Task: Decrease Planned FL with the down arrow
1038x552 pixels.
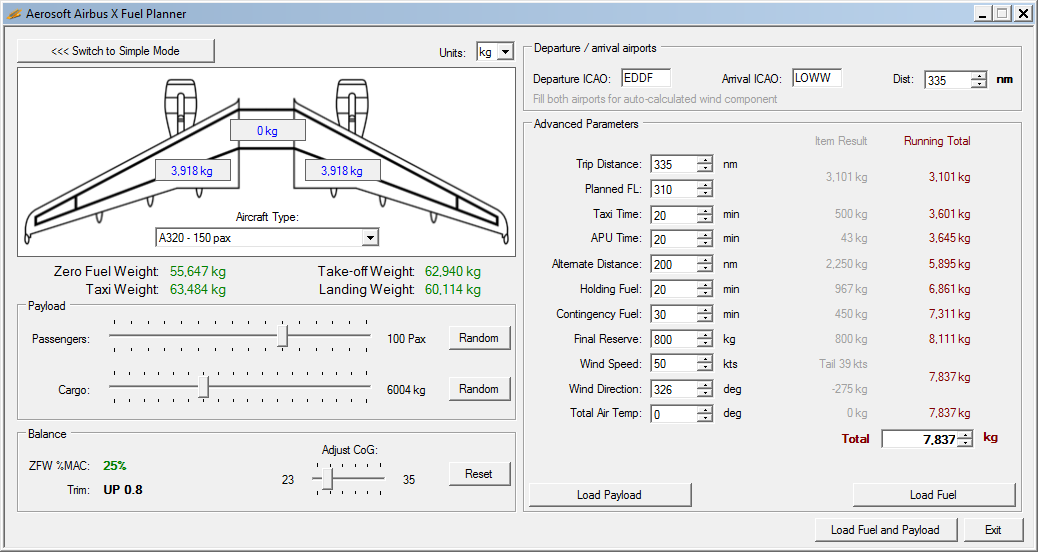Action: 704,193
